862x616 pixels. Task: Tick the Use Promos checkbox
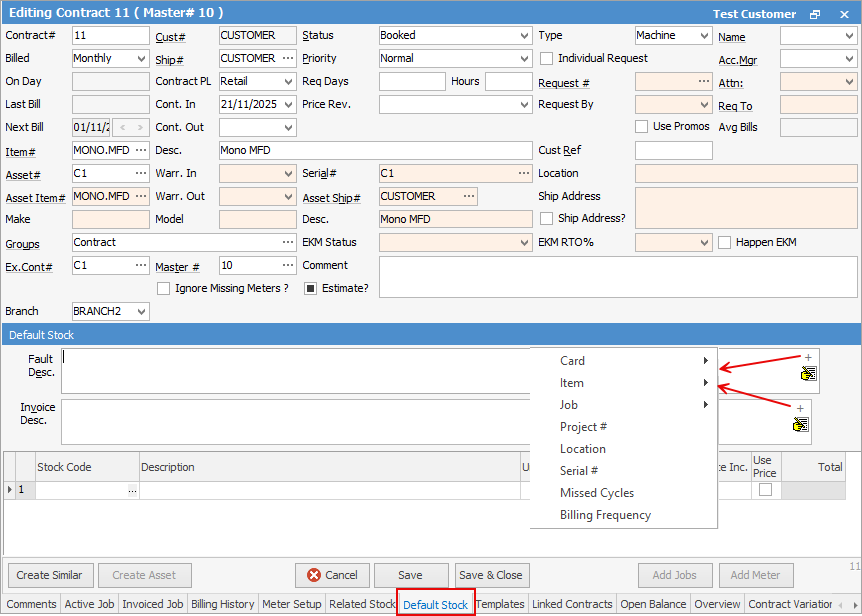click(641, 126)
